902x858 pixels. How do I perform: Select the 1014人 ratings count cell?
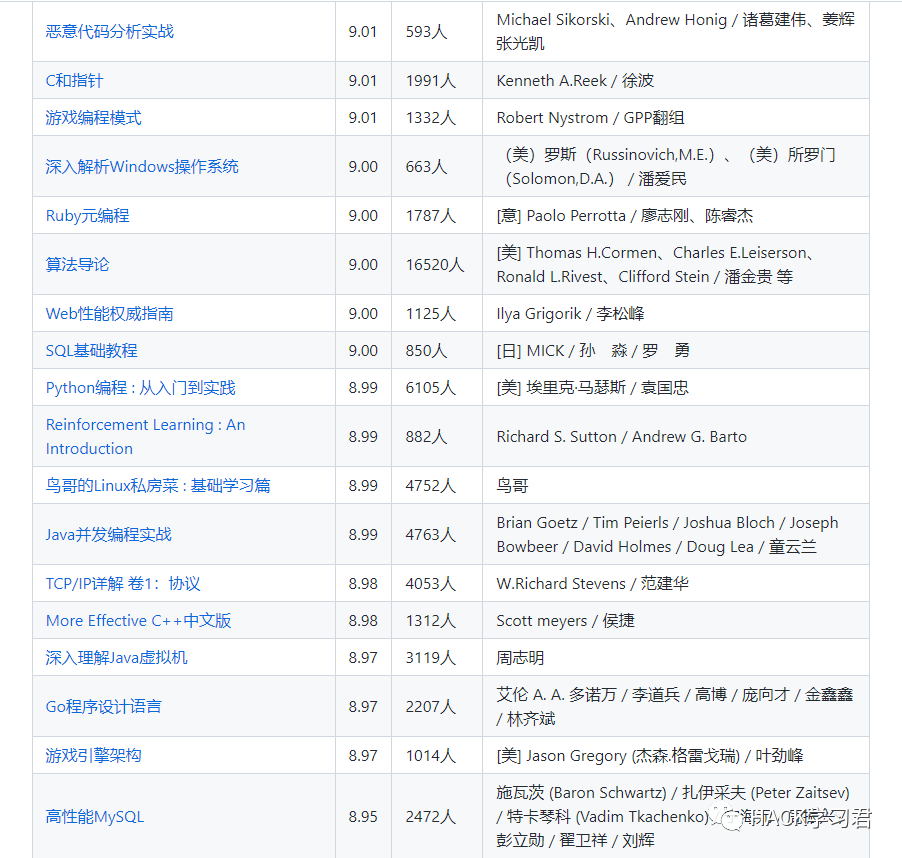pyautogui.click(x=437, y=755)
